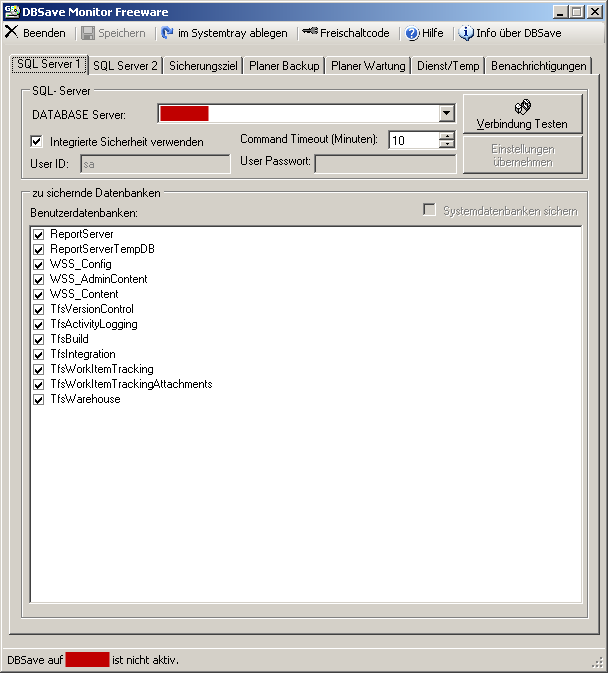
Task: Maximize the DBSave Monitor window
Action: tap(577, 12)
